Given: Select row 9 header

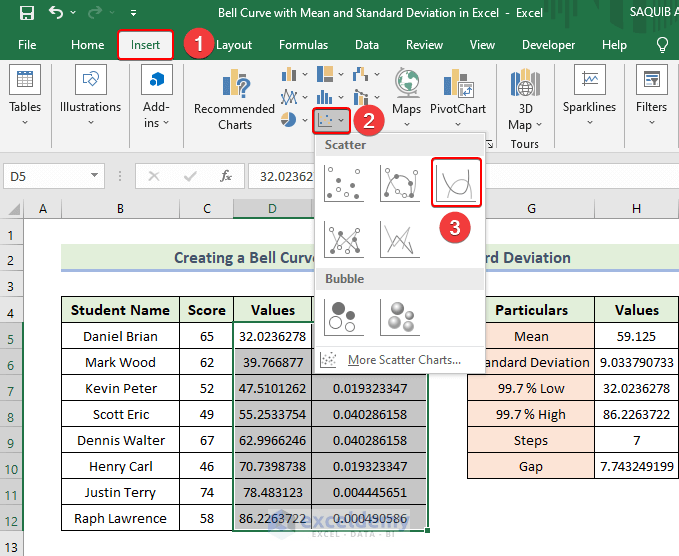Looking at the screenshot, I should (11, 443).
